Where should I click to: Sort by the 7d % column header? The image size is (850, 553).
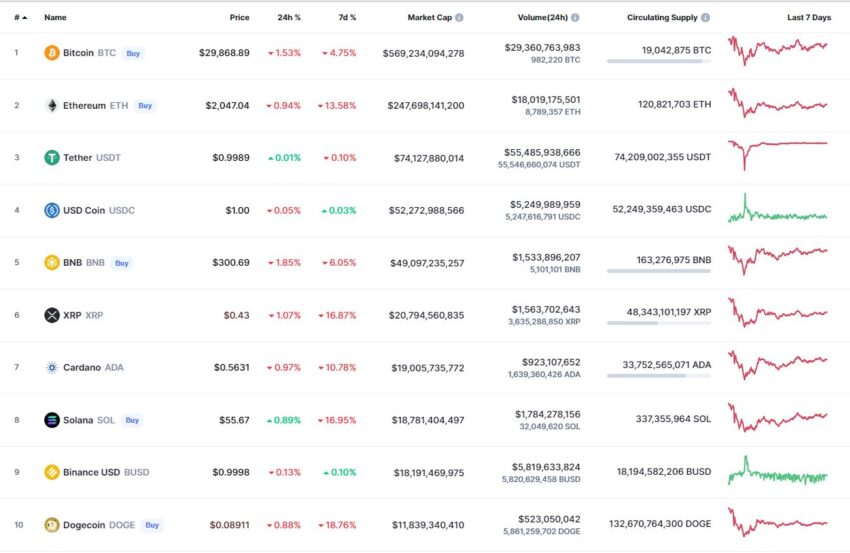347,17
